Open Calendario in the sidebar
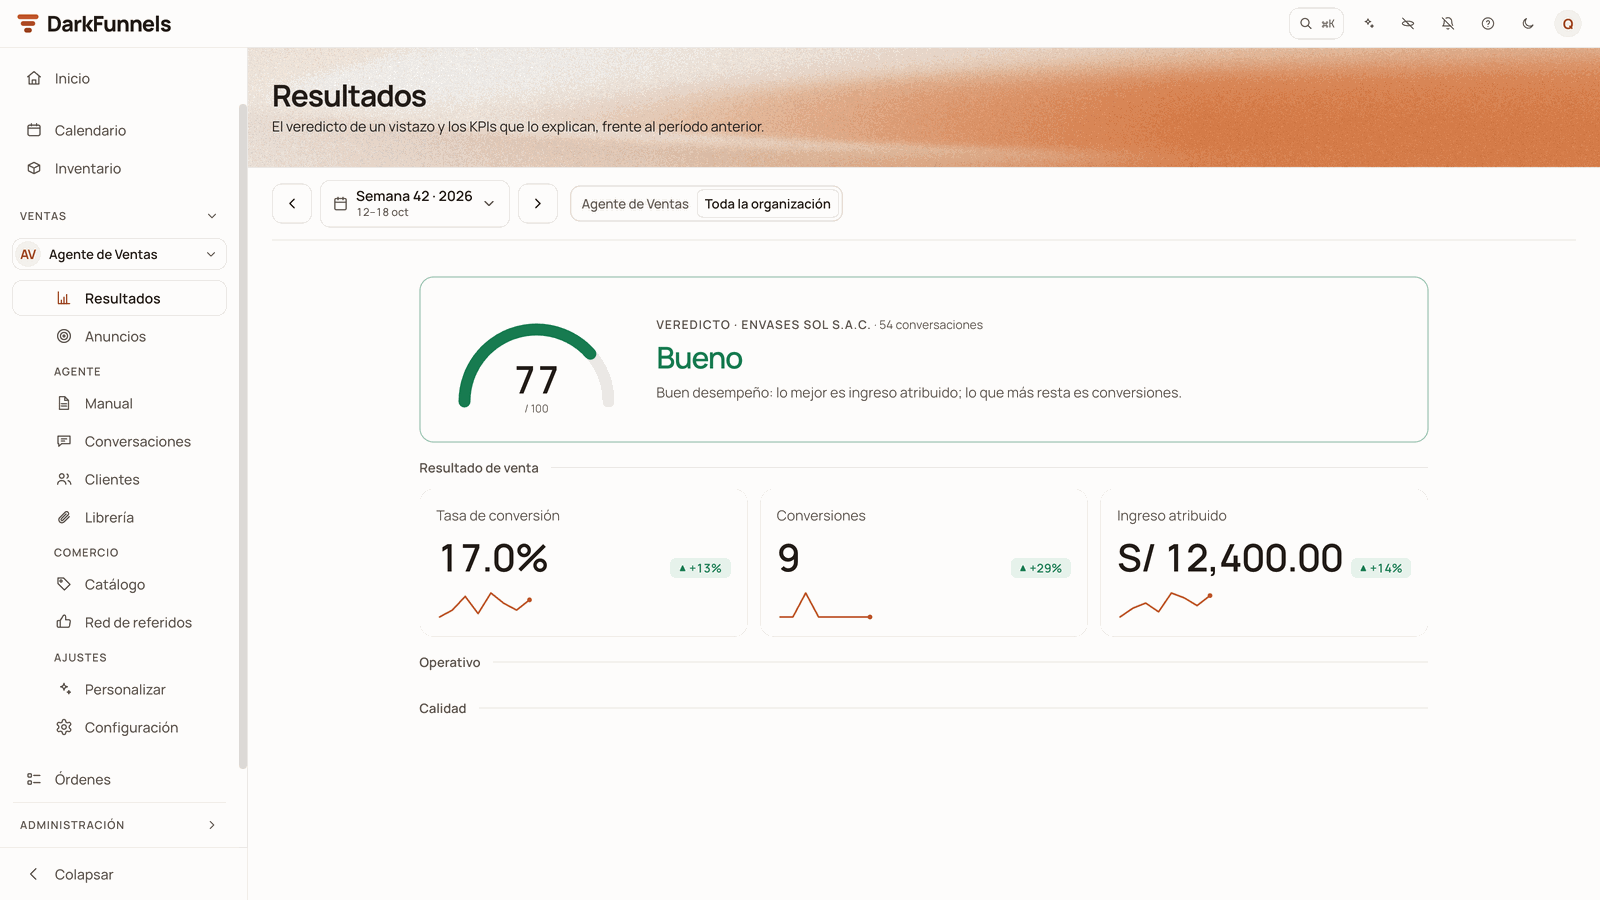This screenshot has height=900, width=1600. click(119, 130)
